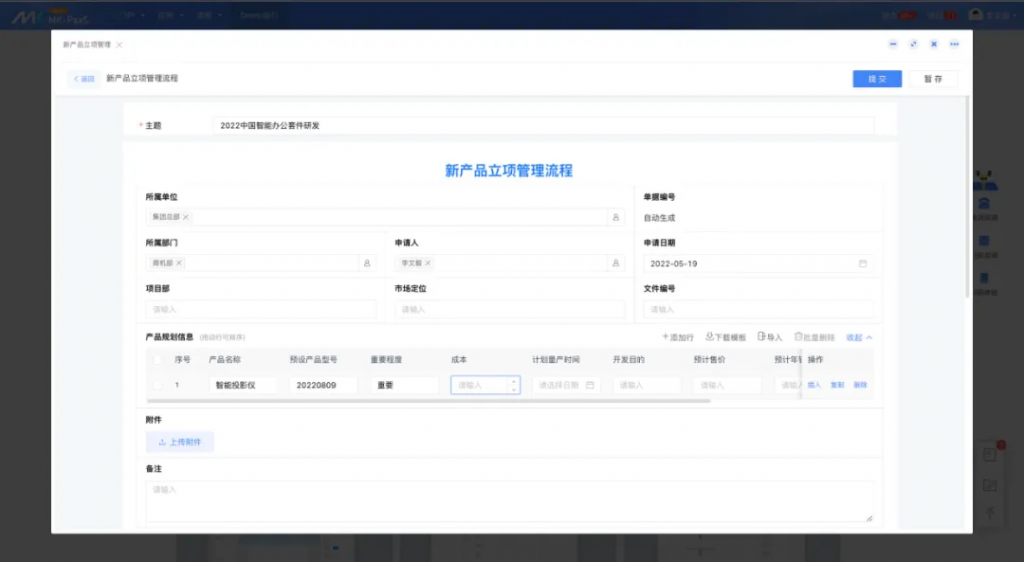Click the 暂存 save draft button

pyautogui.click(x=933, y=79)
